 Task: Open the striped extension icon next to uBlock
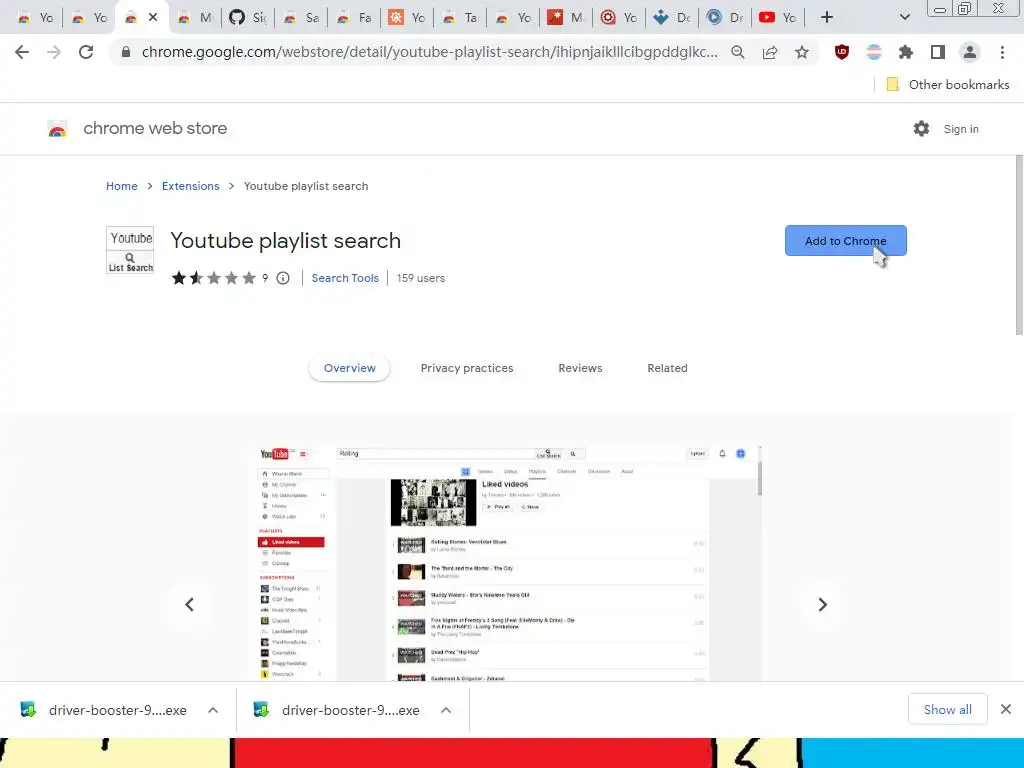tap(874, 52)
